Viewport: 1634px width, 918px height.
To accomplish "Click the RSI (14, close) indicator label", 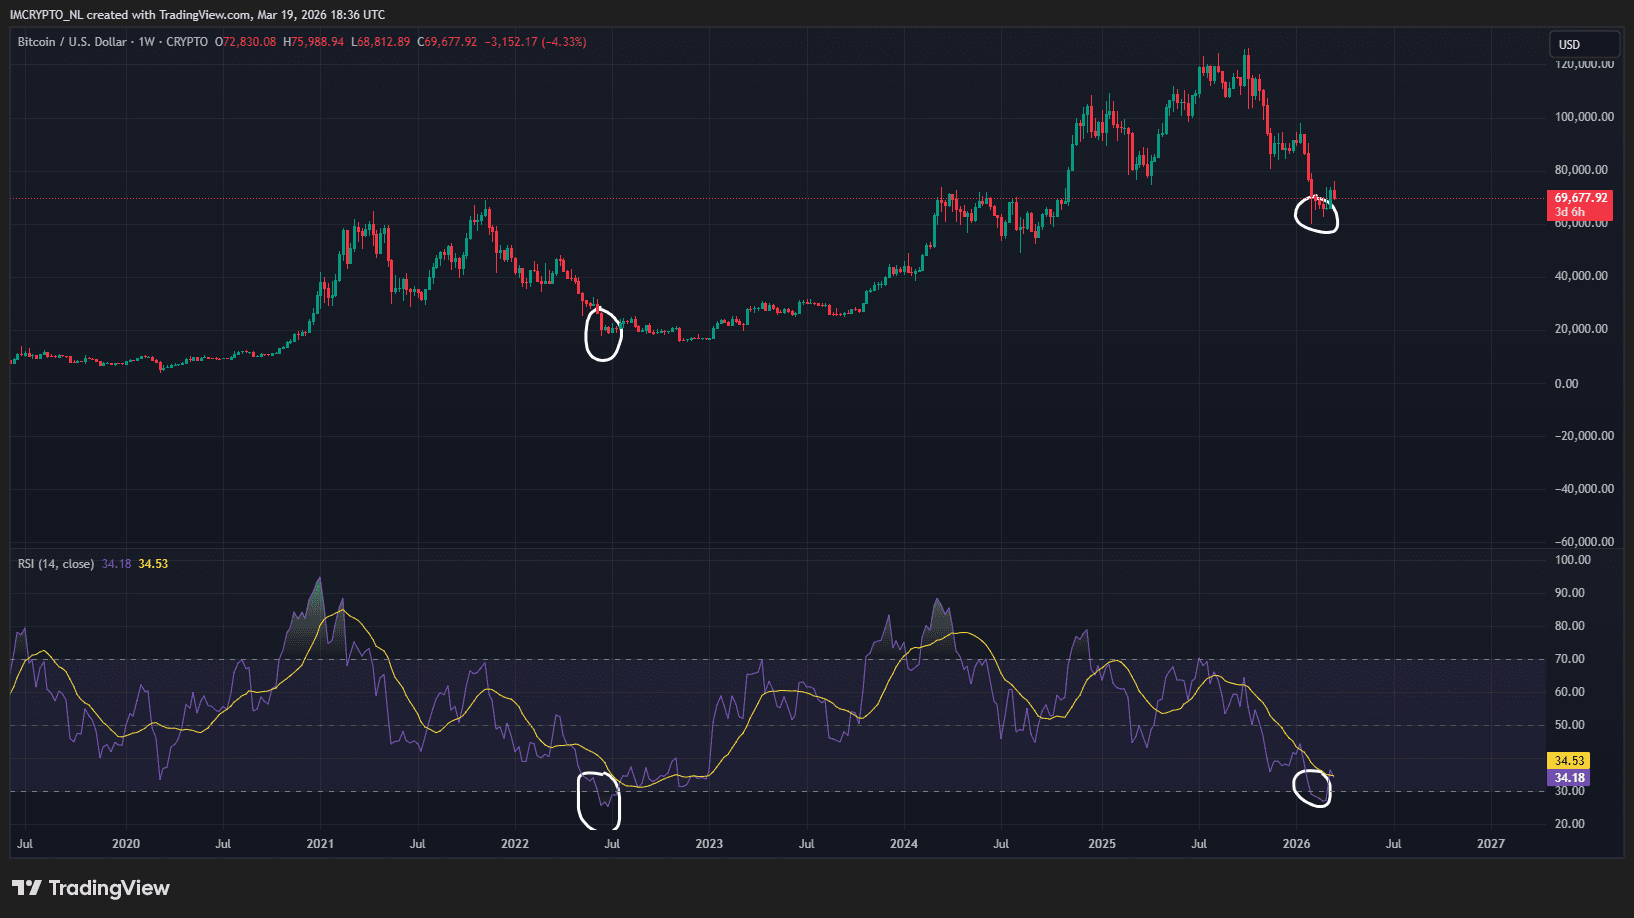I will [56, 564].
